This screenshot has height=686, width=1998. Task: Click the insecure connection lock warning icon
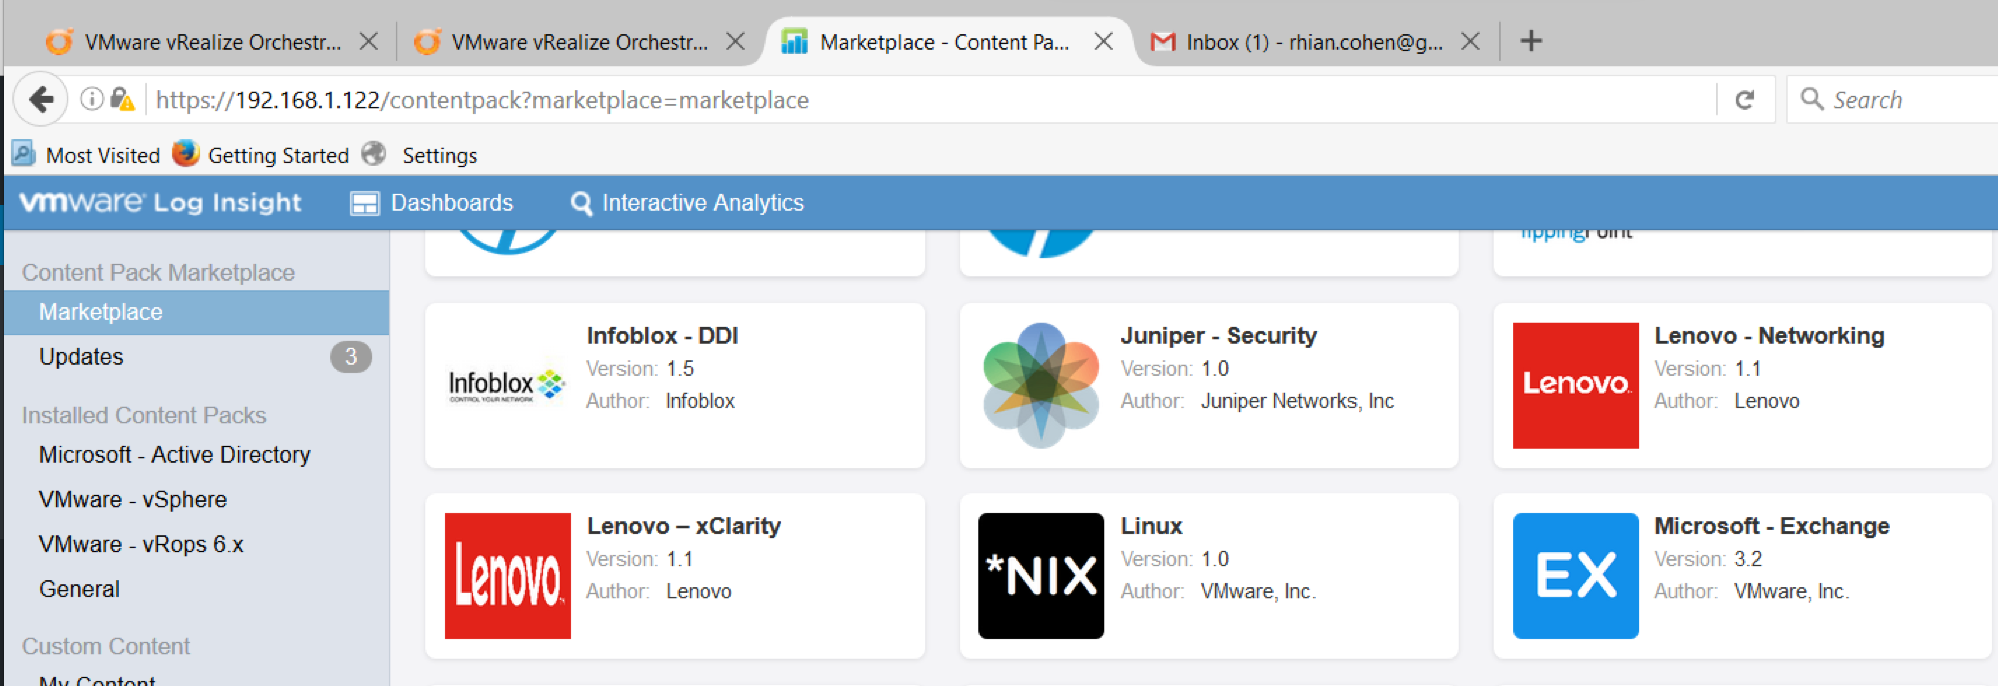pyautogui.click(x=123, y=99)
